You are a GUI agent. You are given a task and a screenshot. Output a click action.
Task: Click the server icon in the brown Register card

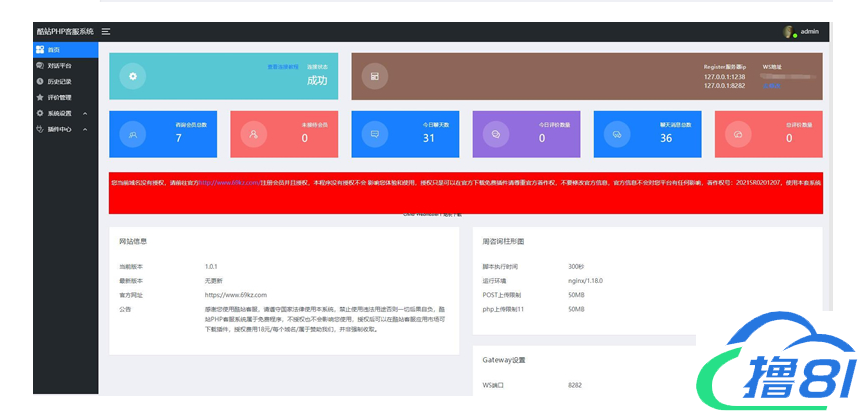click(375, 76)
